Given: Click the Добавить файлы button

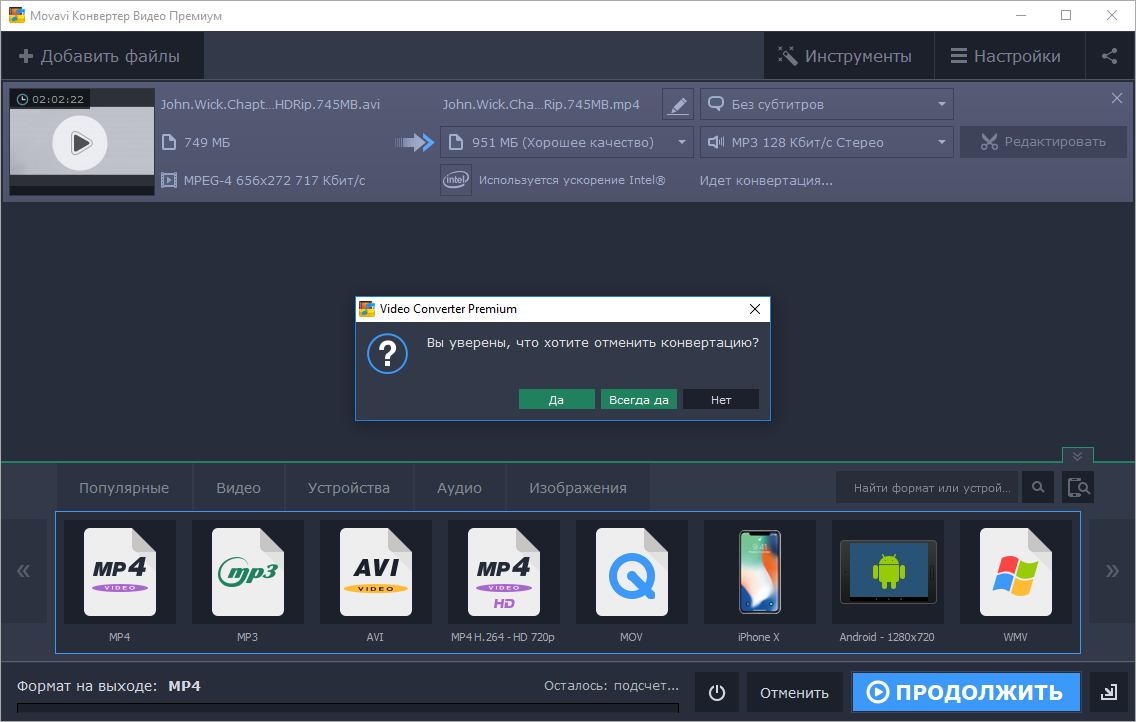Looking at the screenshot, I should click(x=101, y=56).
